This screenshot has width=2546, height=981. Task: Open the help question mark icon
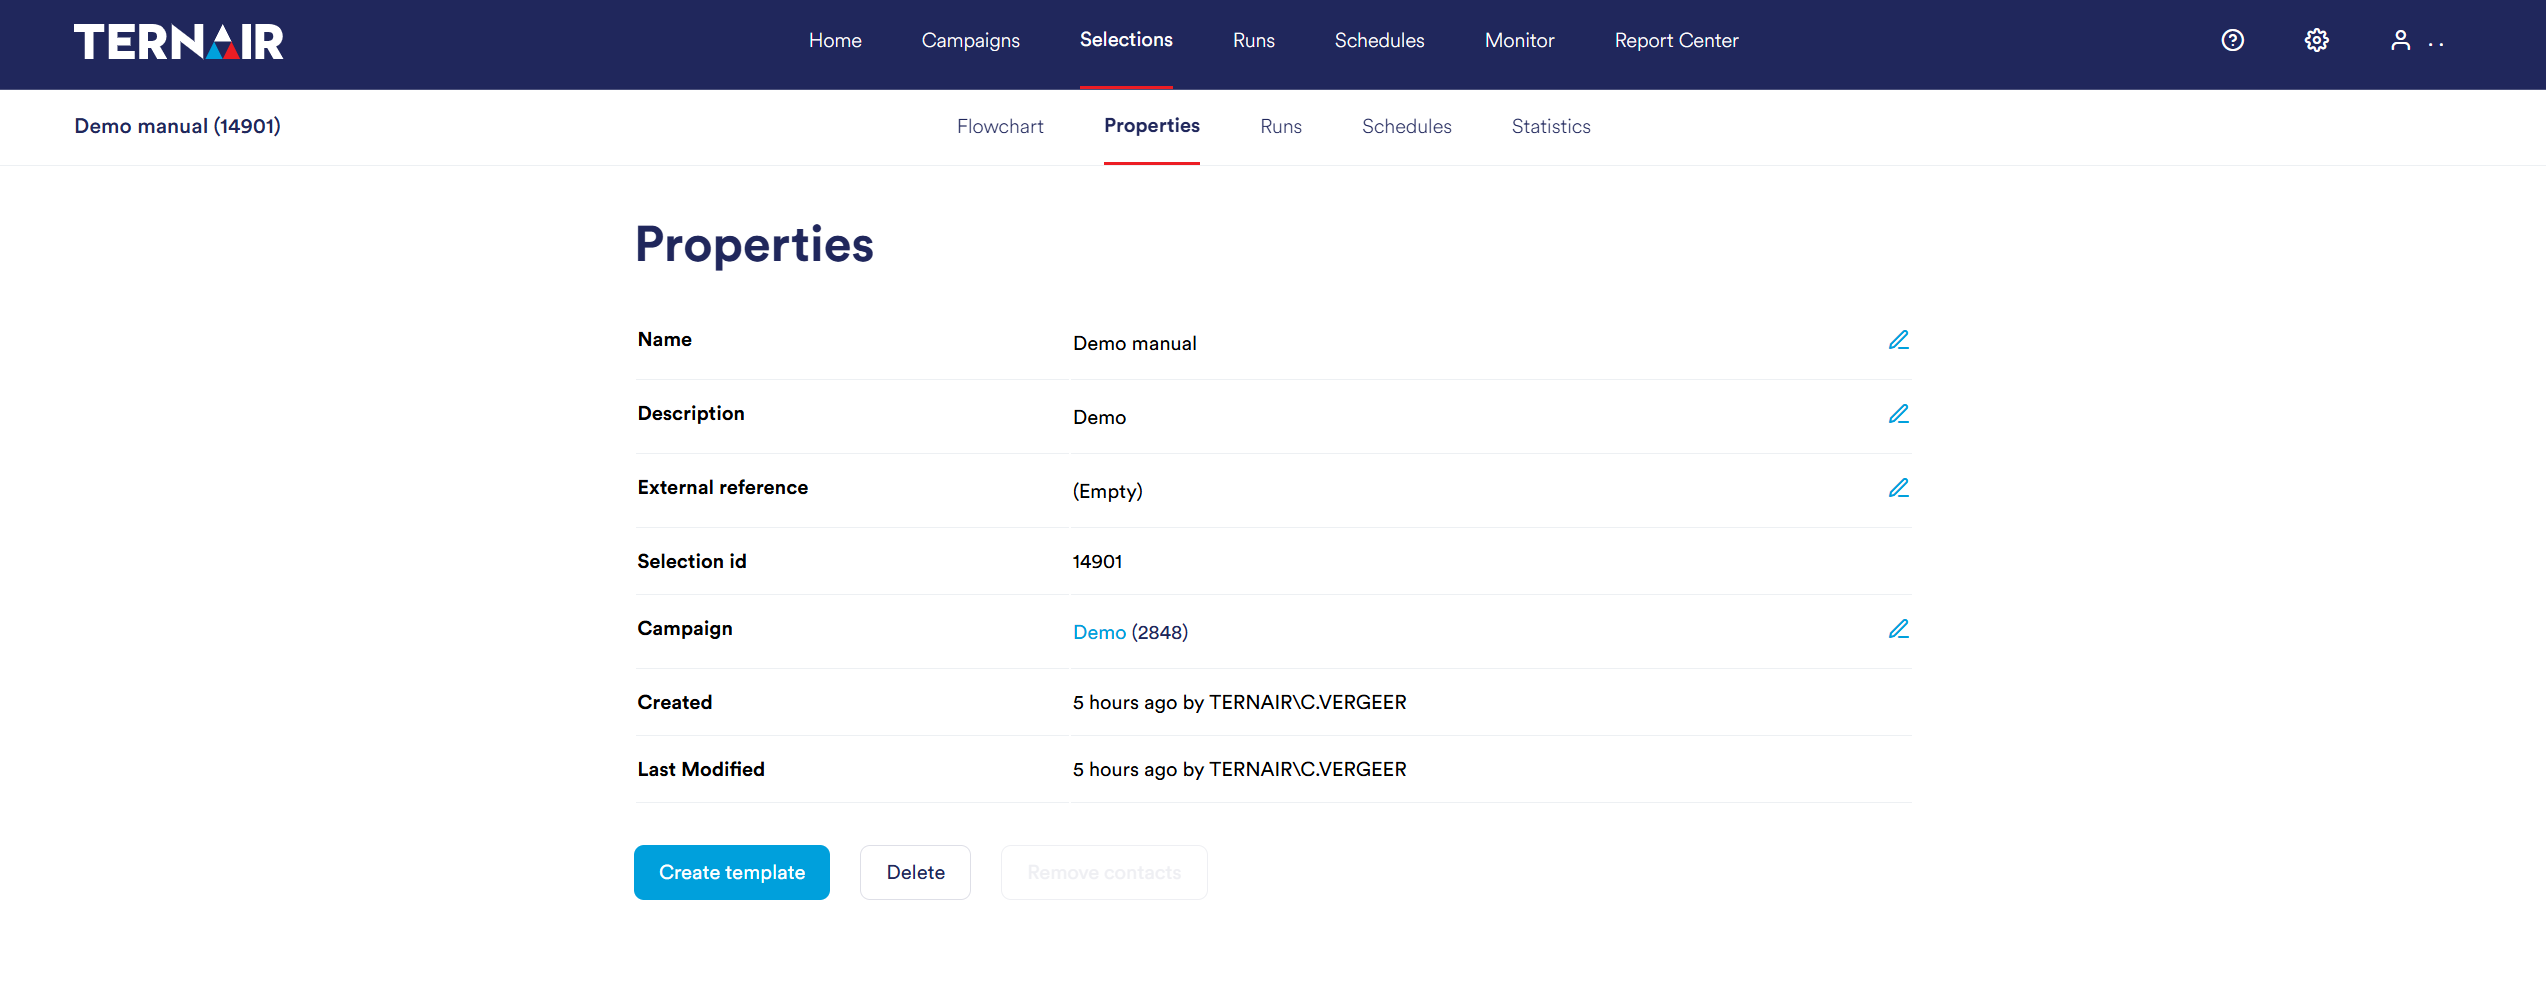coord(2233,40)
